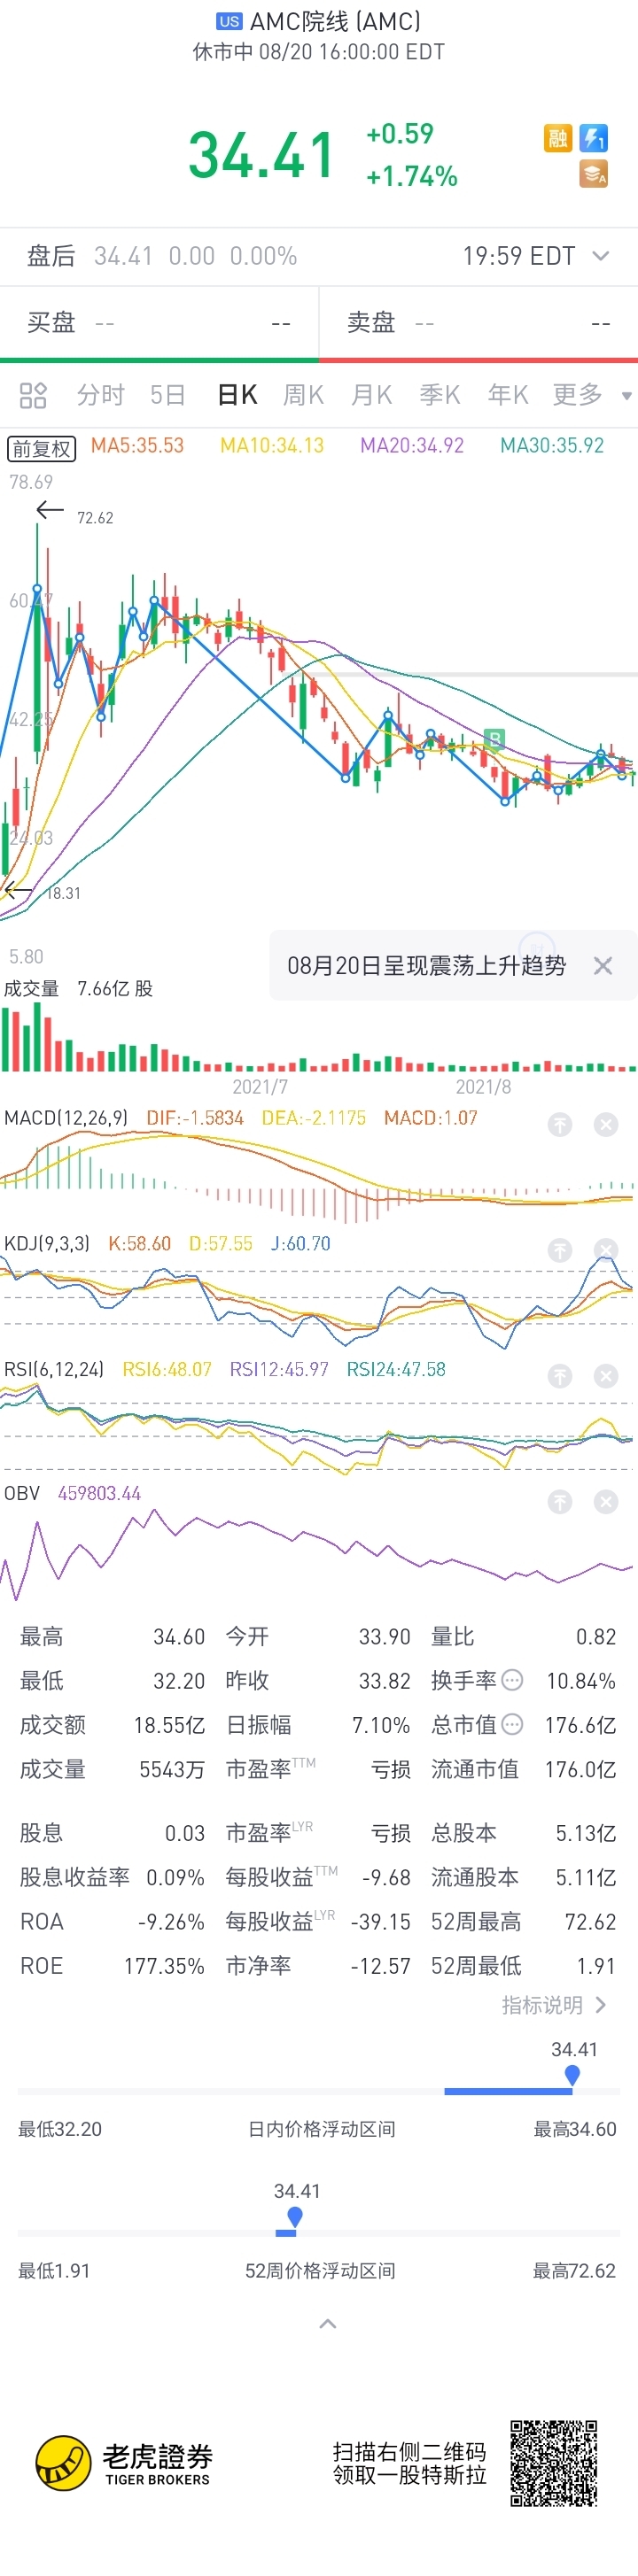638x2576 pixels.
Task: Remove the KDJ indicator panel
Action: click(606, 1250)
